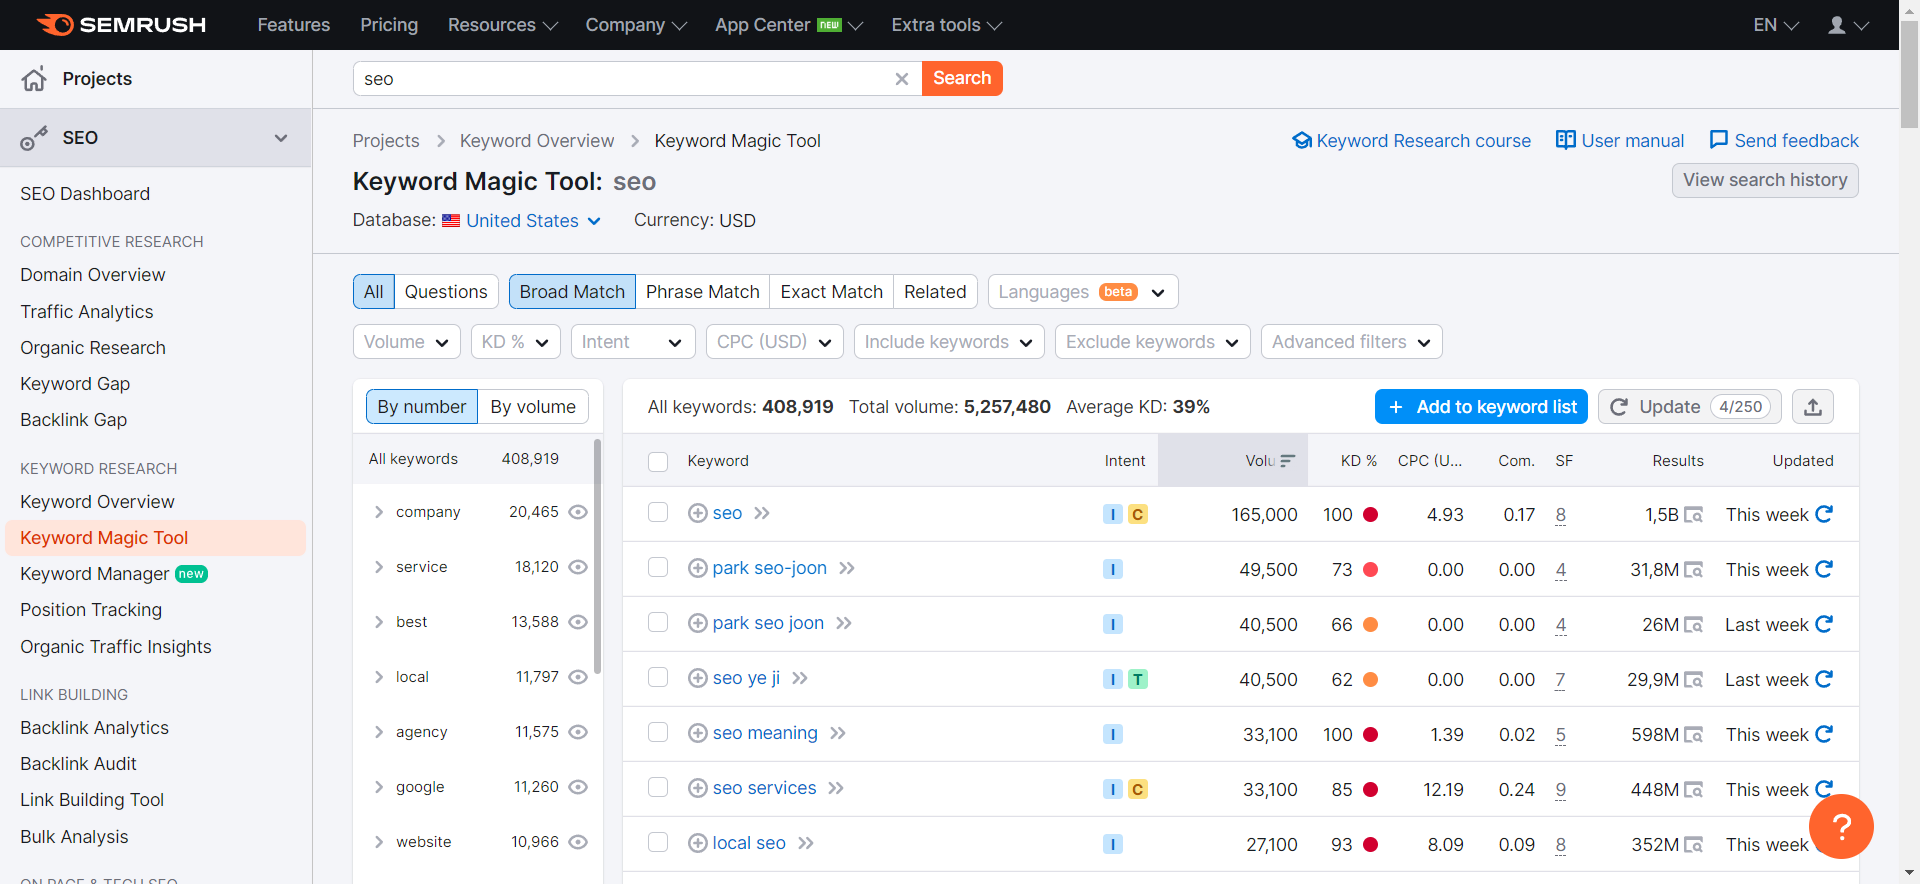1920x884 pixels.
Task: Add keyword 'seo' with plus icon
Action: pyautogui.click(x=698, y=513)
